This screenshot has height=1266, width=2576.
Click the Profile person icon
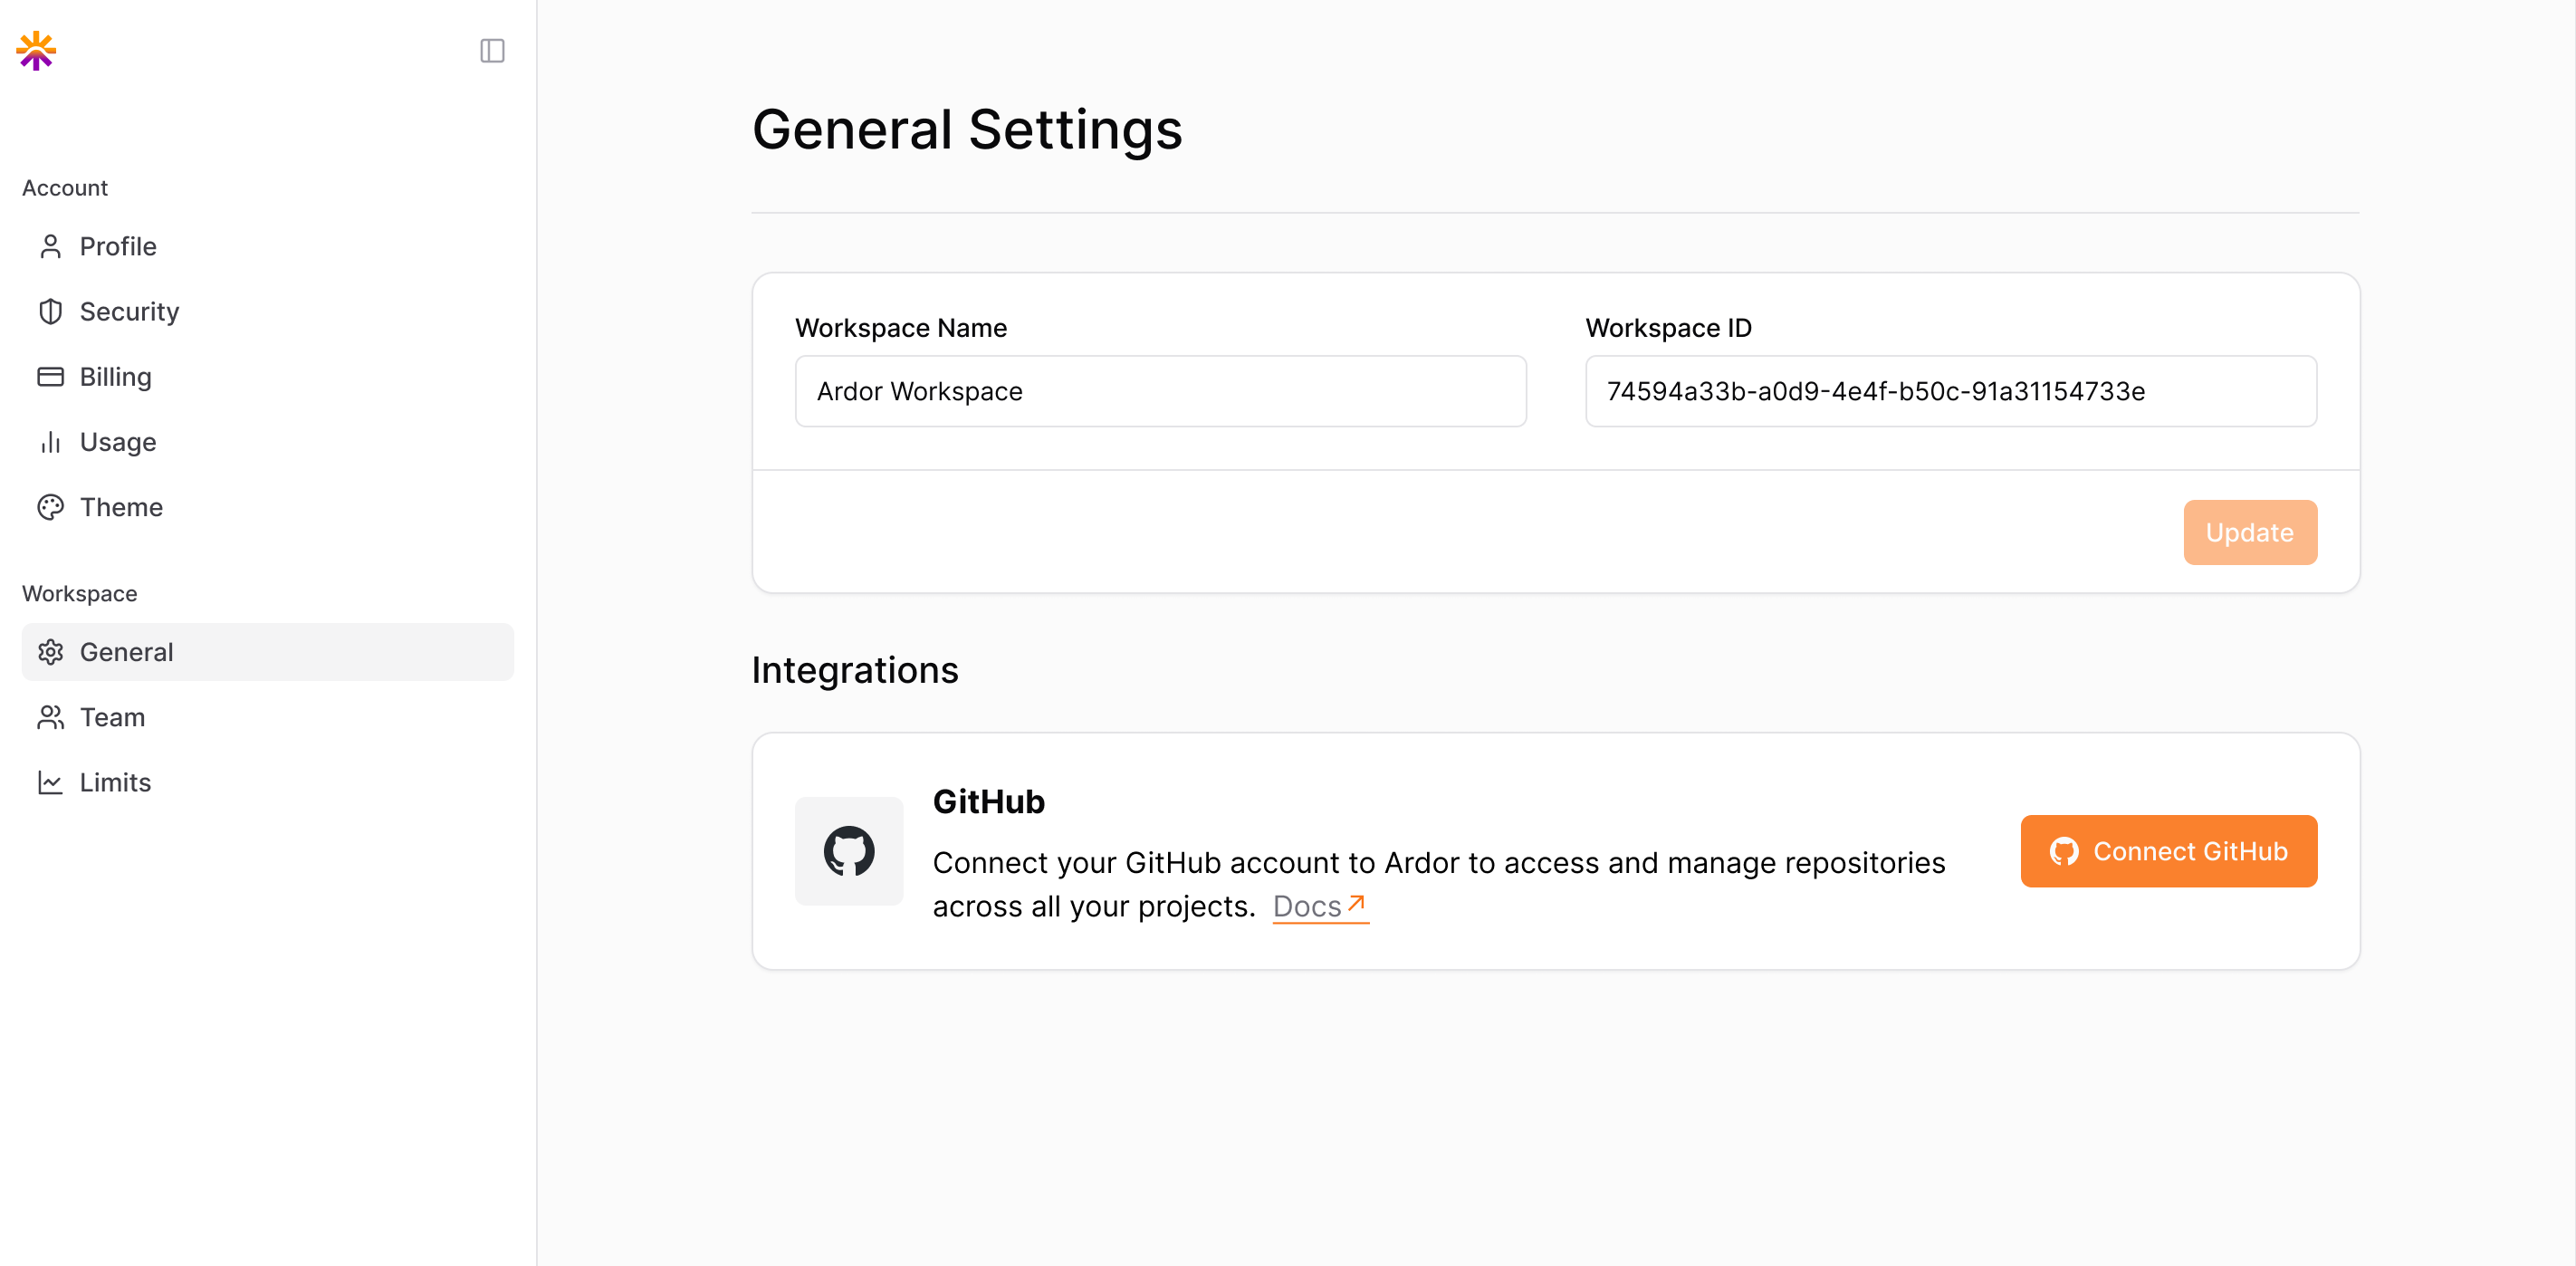(51, 246)
